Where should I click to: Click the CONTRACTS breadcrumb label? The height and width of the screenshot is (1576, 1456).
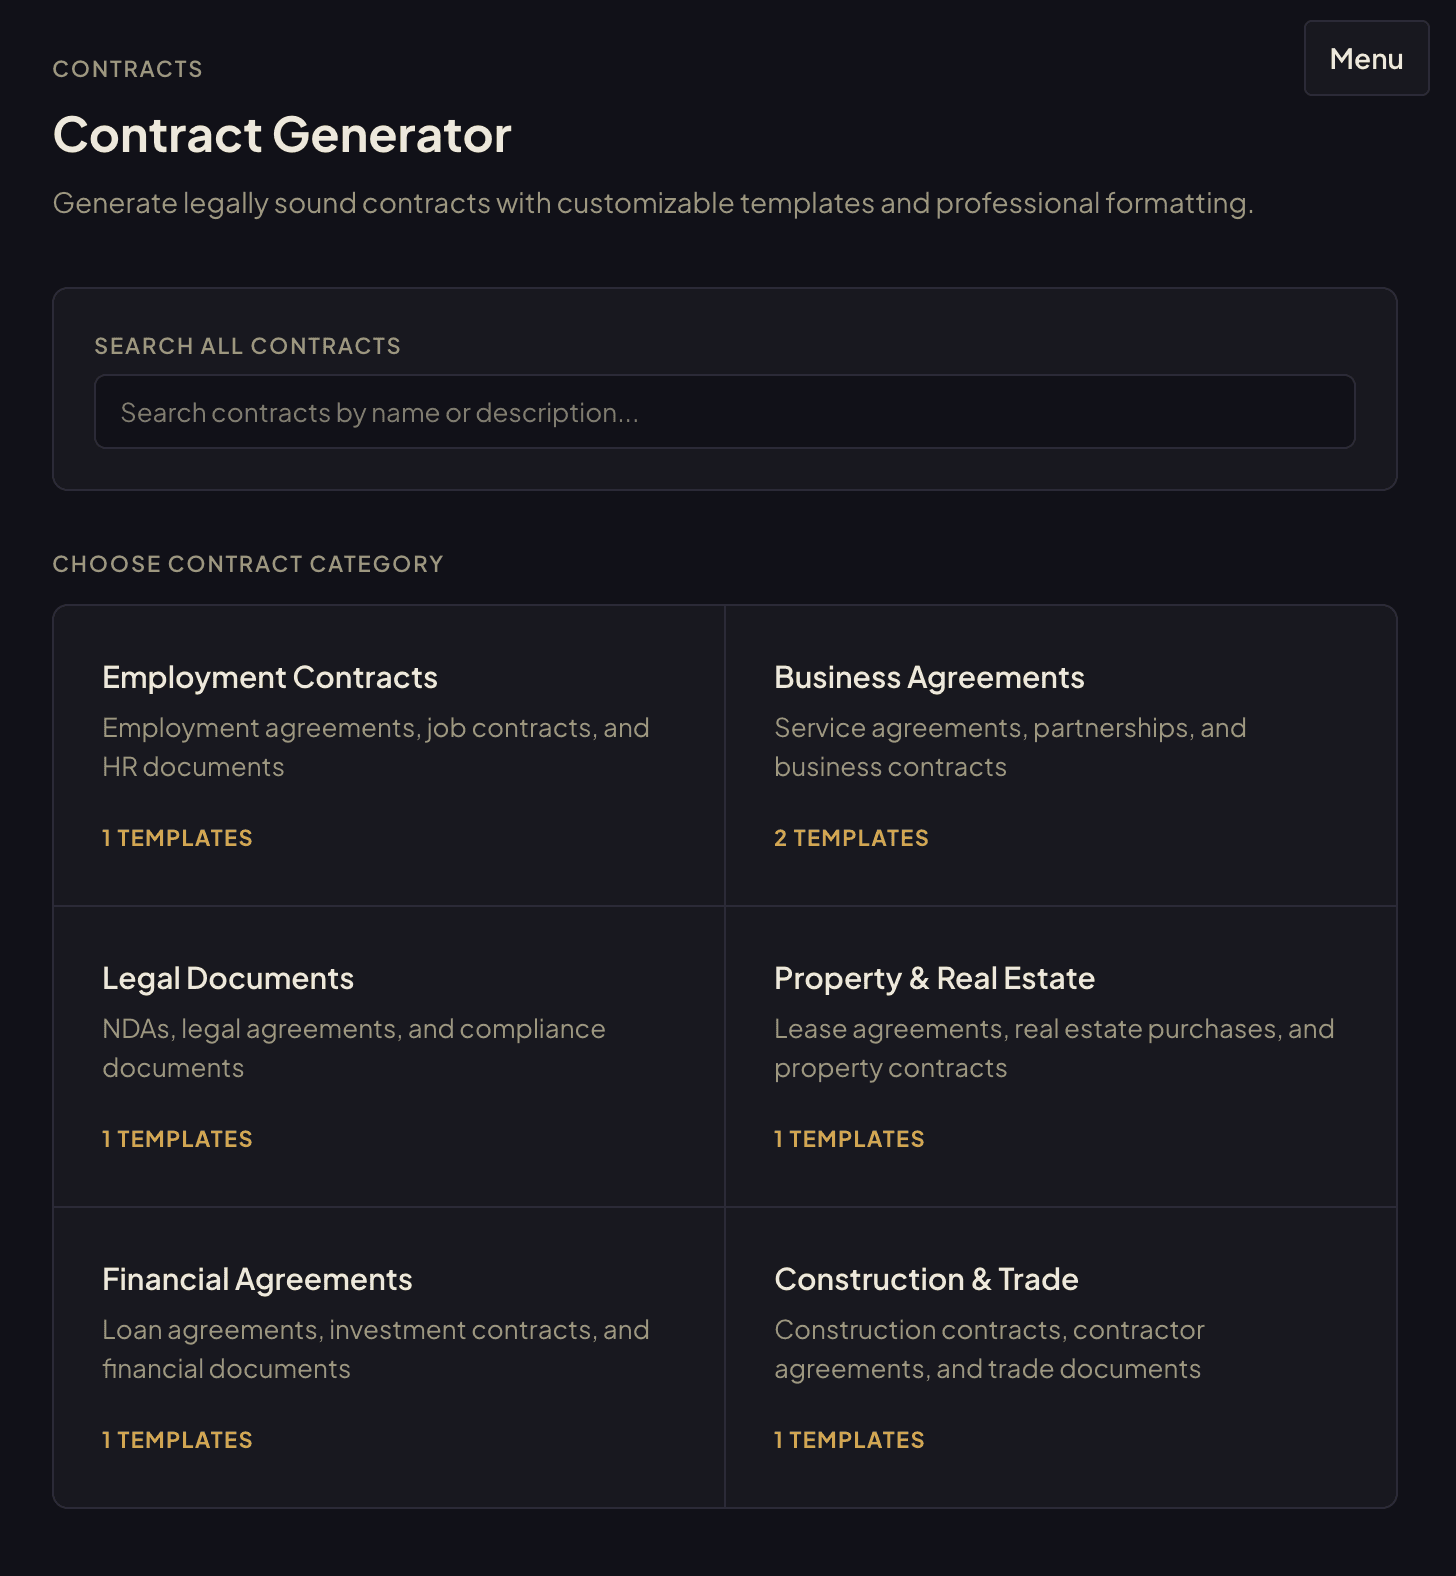coord(127,68)
